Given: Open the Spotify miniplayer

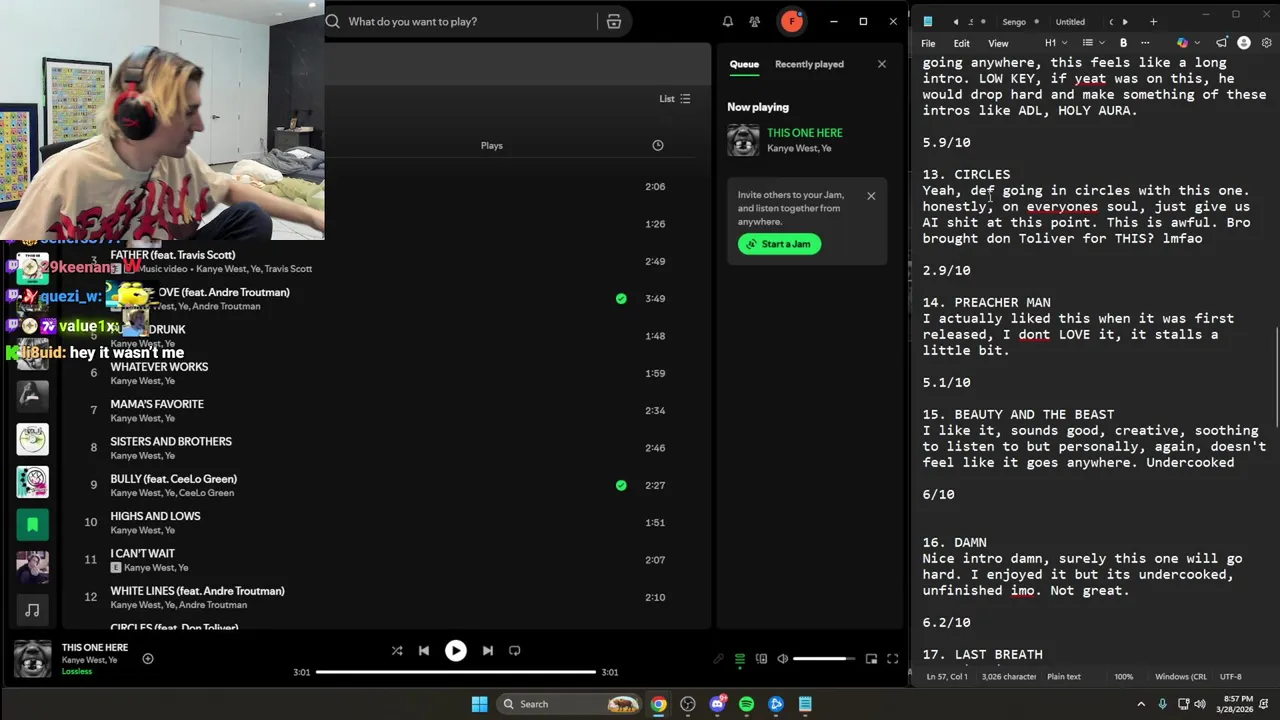Looking at the screenshot, I should 871,659.
